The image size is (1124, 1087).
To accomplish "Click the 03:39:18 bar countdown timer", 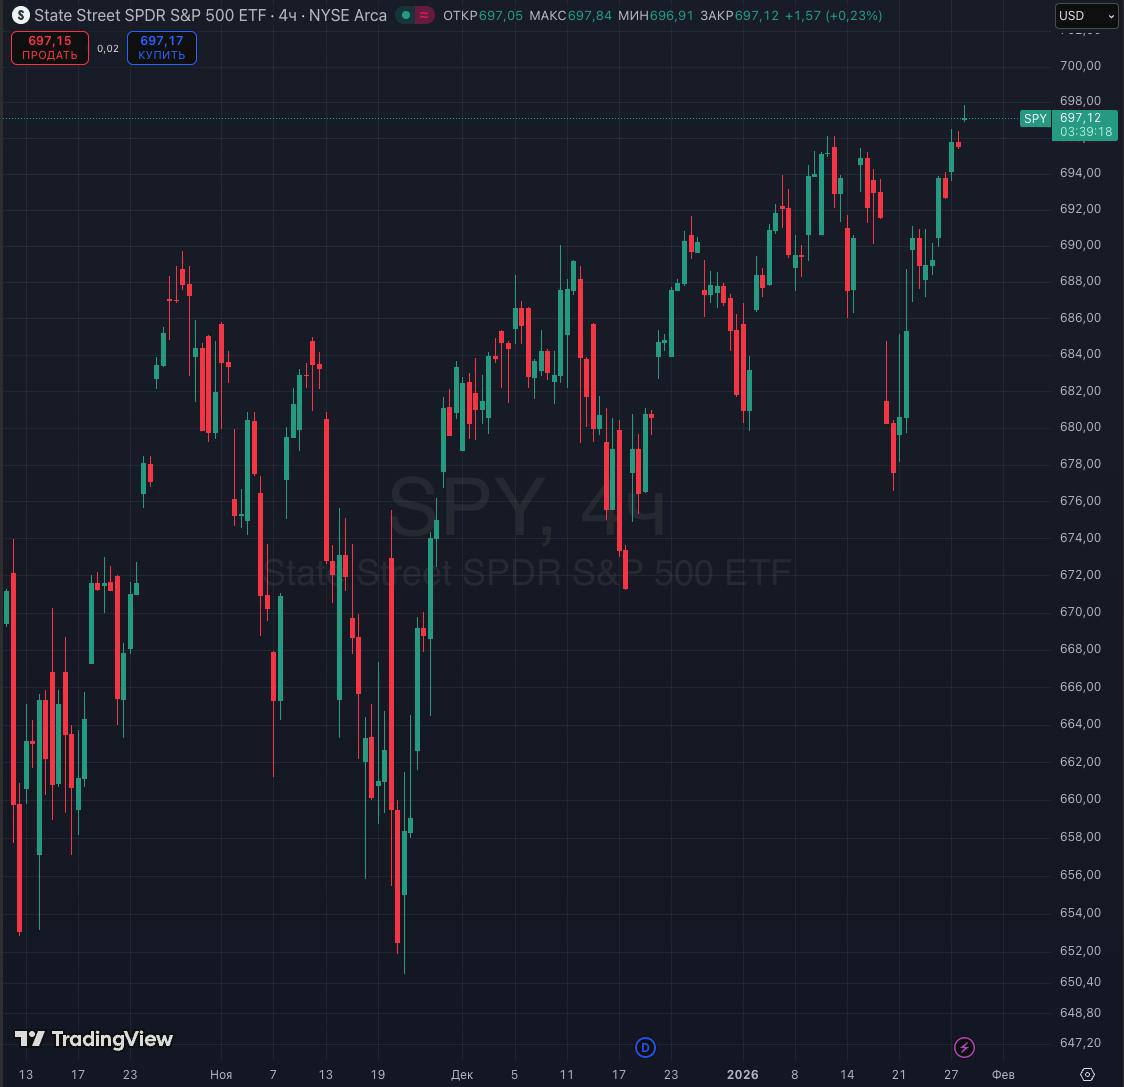I will (x=1085, y=132).
